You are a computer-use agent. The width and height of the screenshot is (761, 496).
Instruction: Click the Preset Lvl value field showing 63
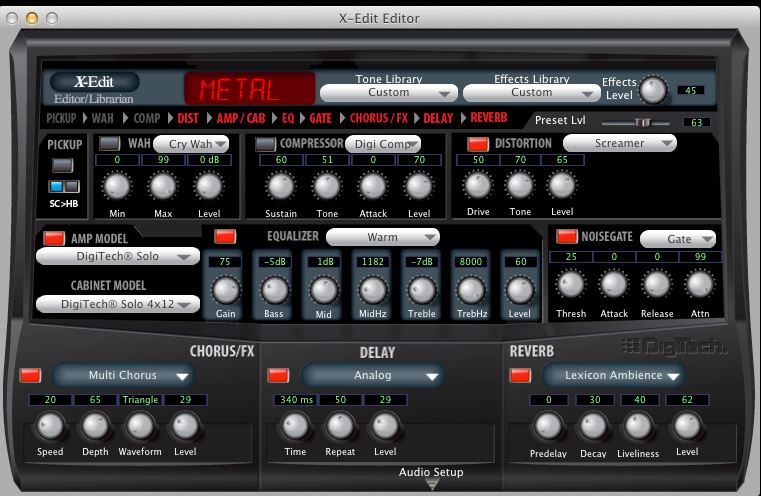[x=696, y=122]
